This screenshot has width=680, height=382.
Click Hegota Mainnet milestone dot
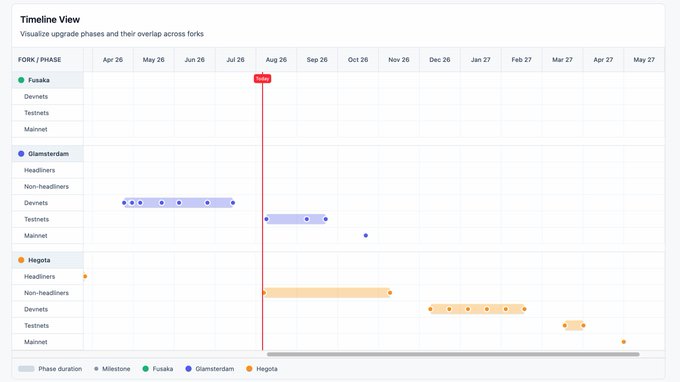coord(624,342)
